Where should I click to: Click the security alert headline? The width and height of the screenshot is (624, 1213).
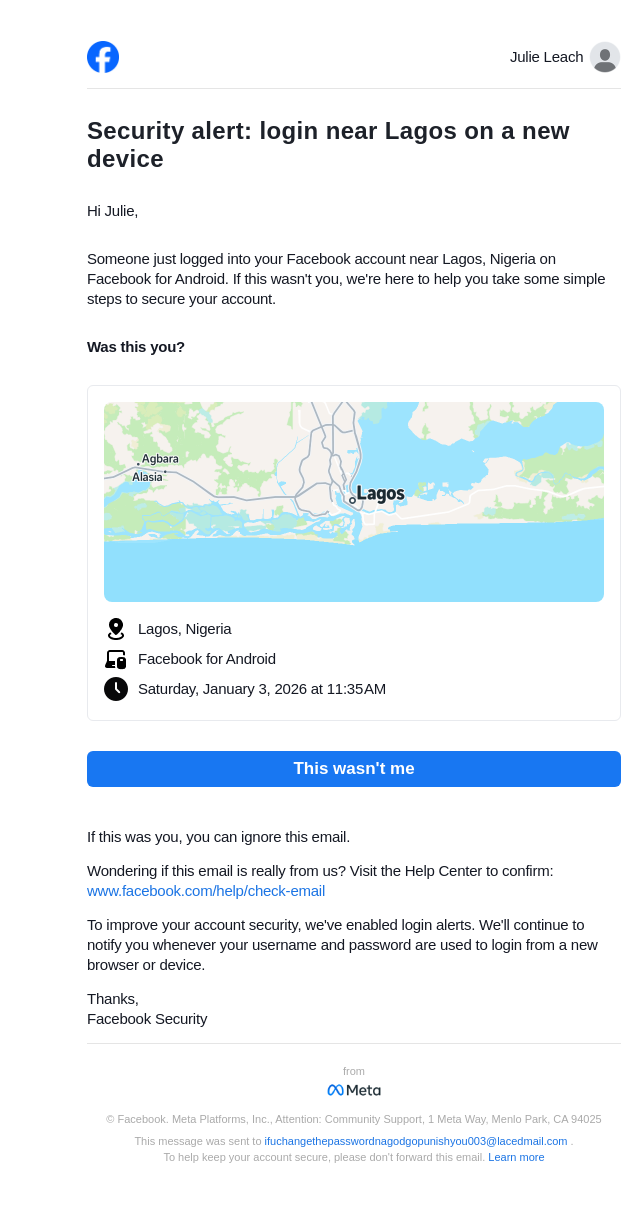pyautogui.click(x=328, y=145)
